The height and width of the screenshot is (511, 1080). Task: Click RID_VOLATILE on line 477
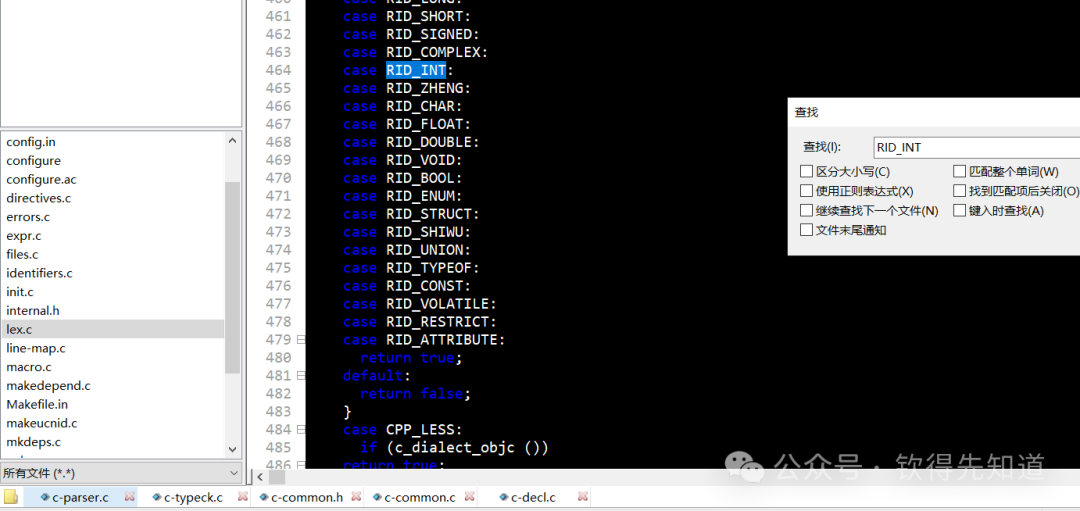coord(437,304)
